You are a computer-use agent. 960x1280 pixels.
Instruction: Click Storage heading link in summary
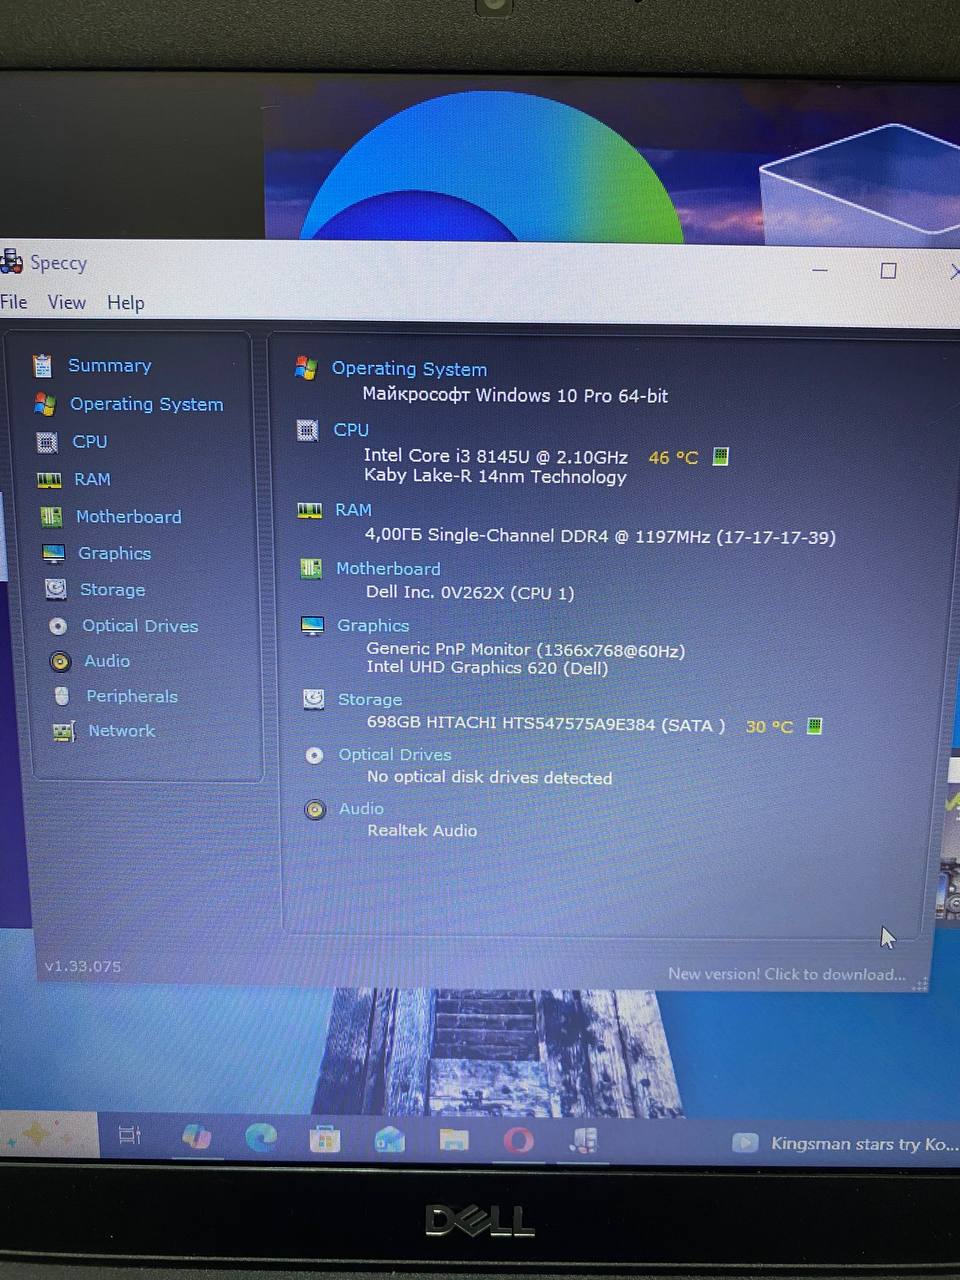click(370, 700)
